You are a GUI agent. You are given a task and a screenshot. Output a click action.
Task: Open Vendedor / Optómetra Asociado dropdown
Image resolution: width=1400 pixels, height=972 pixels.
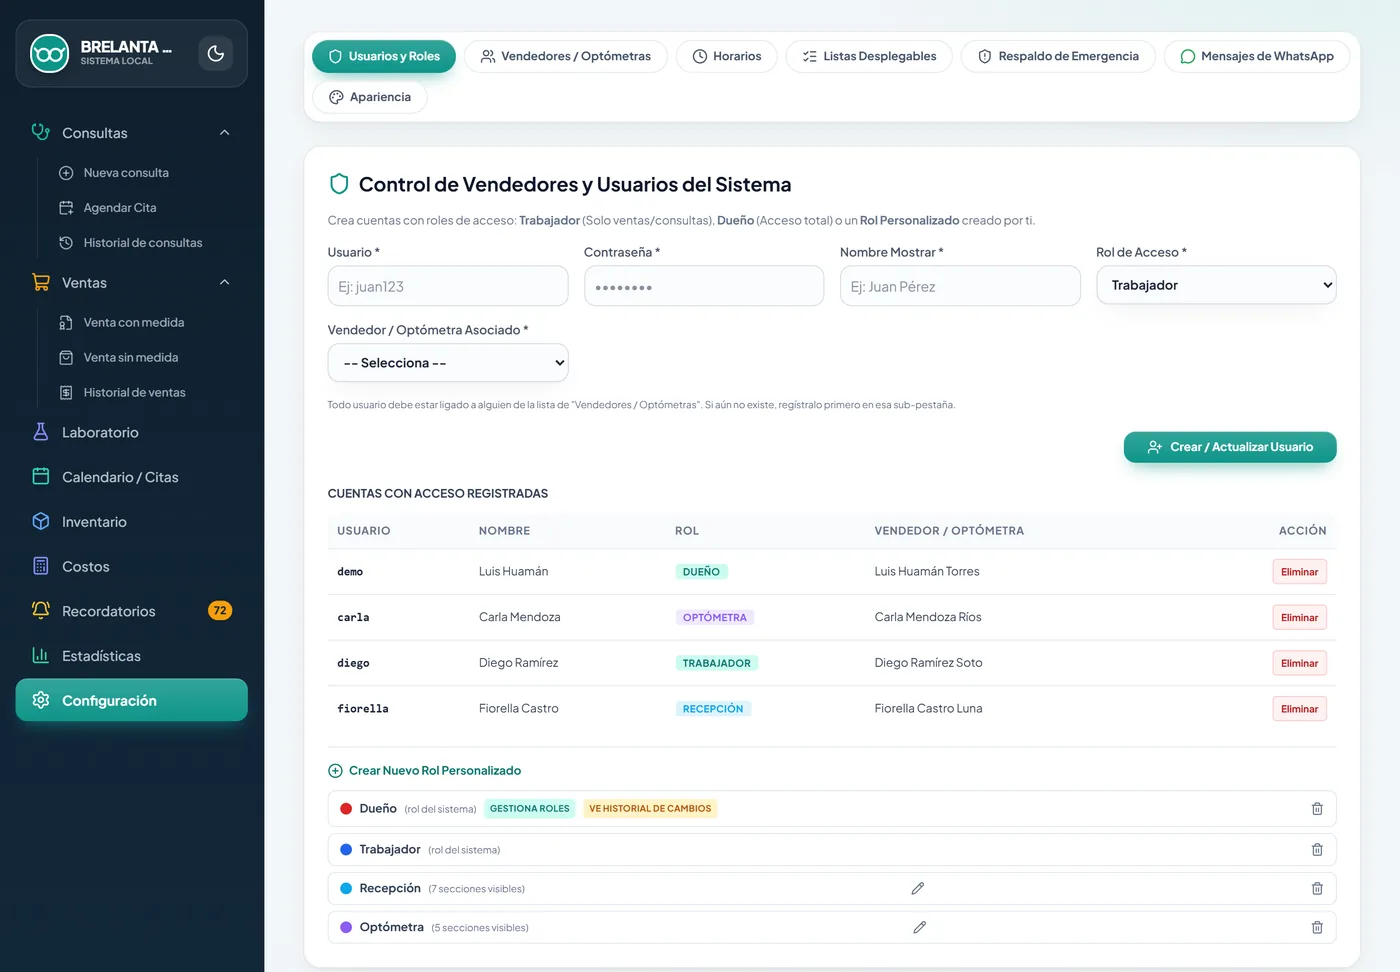coord(448,363)
